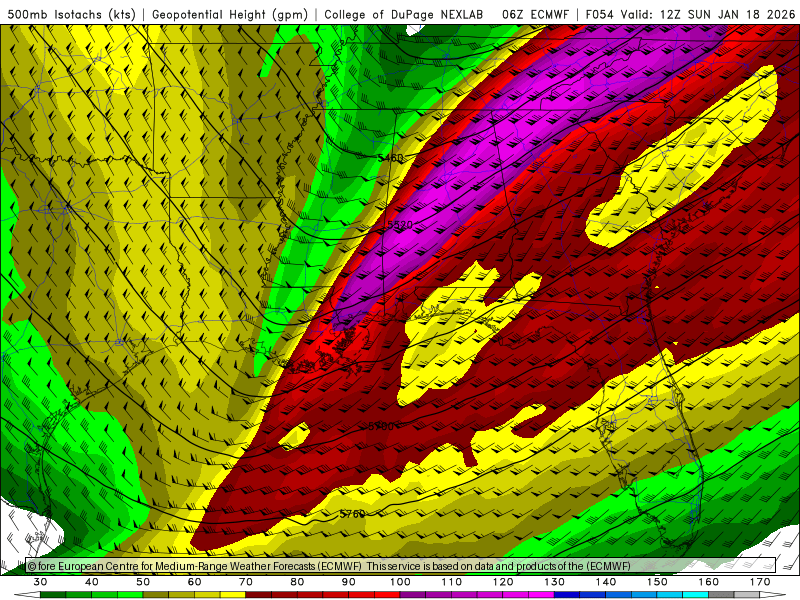800x600 pixels.
Task: Pick the bright magenta swatch in the color bar
Action: point(541,595)
